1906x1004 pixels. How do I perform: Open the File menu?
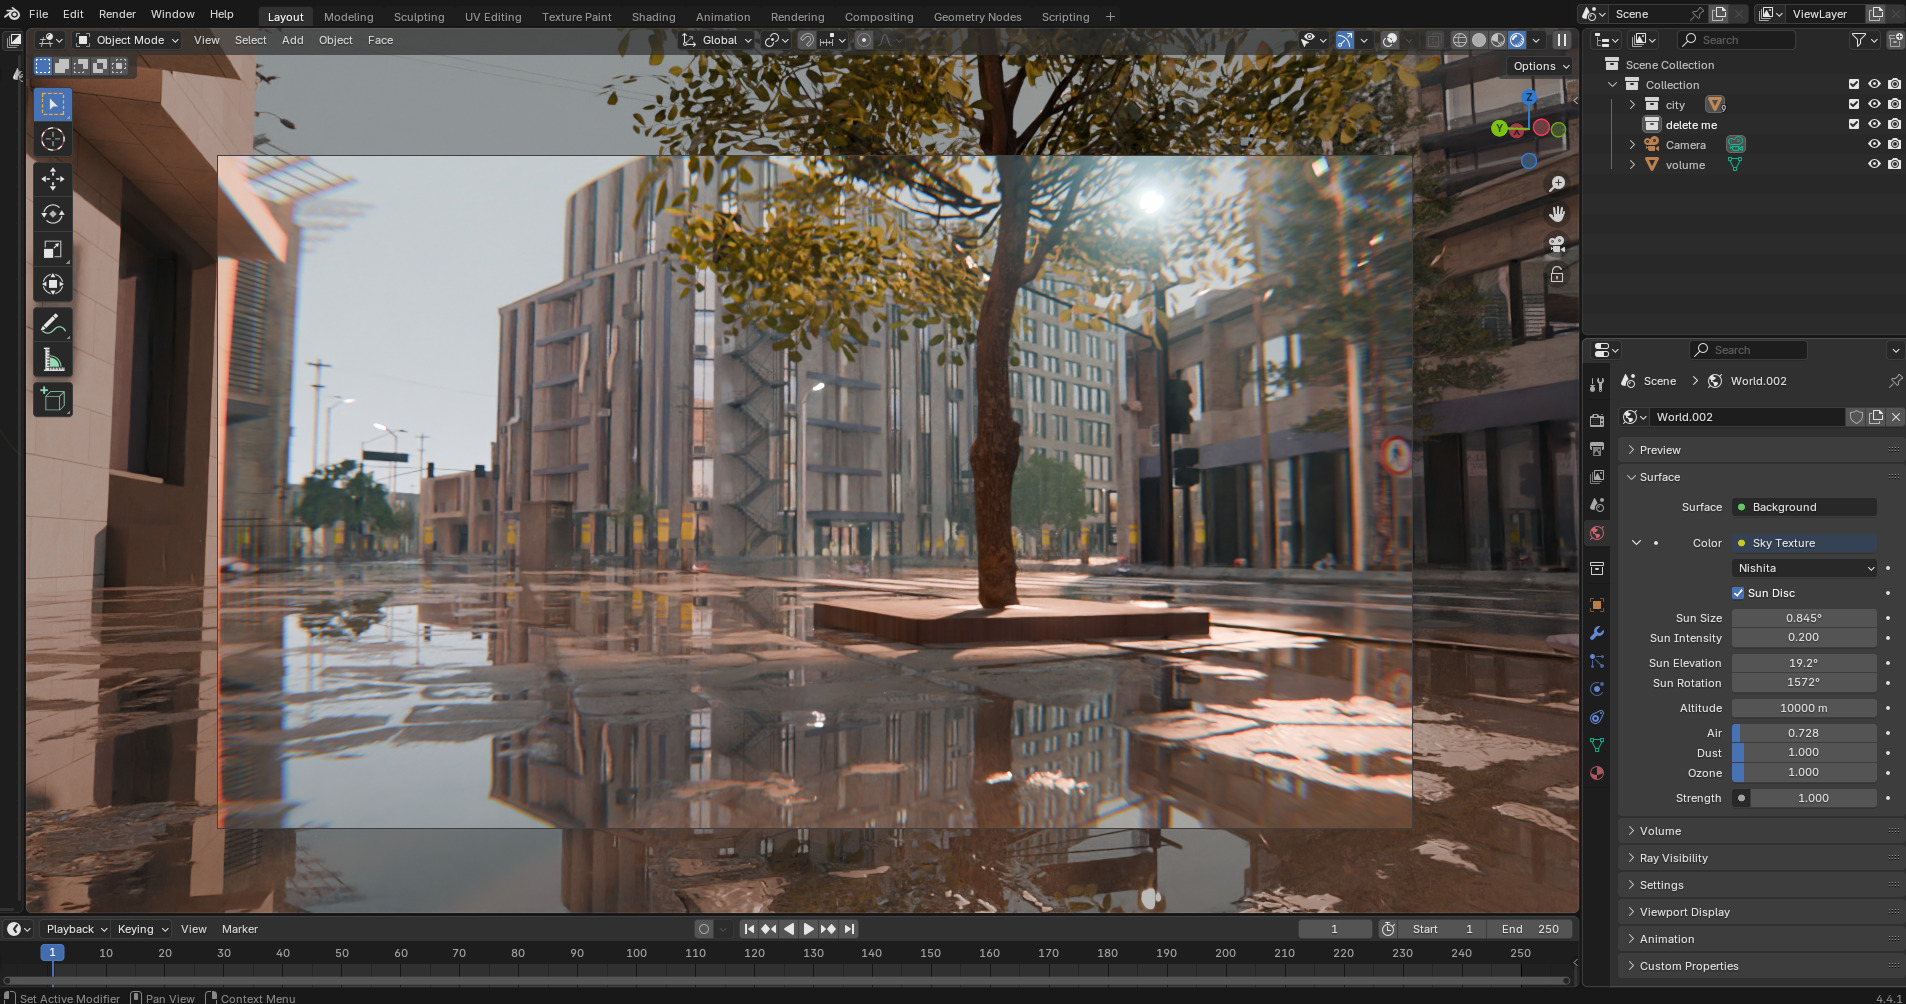click(x=39, y=14)
